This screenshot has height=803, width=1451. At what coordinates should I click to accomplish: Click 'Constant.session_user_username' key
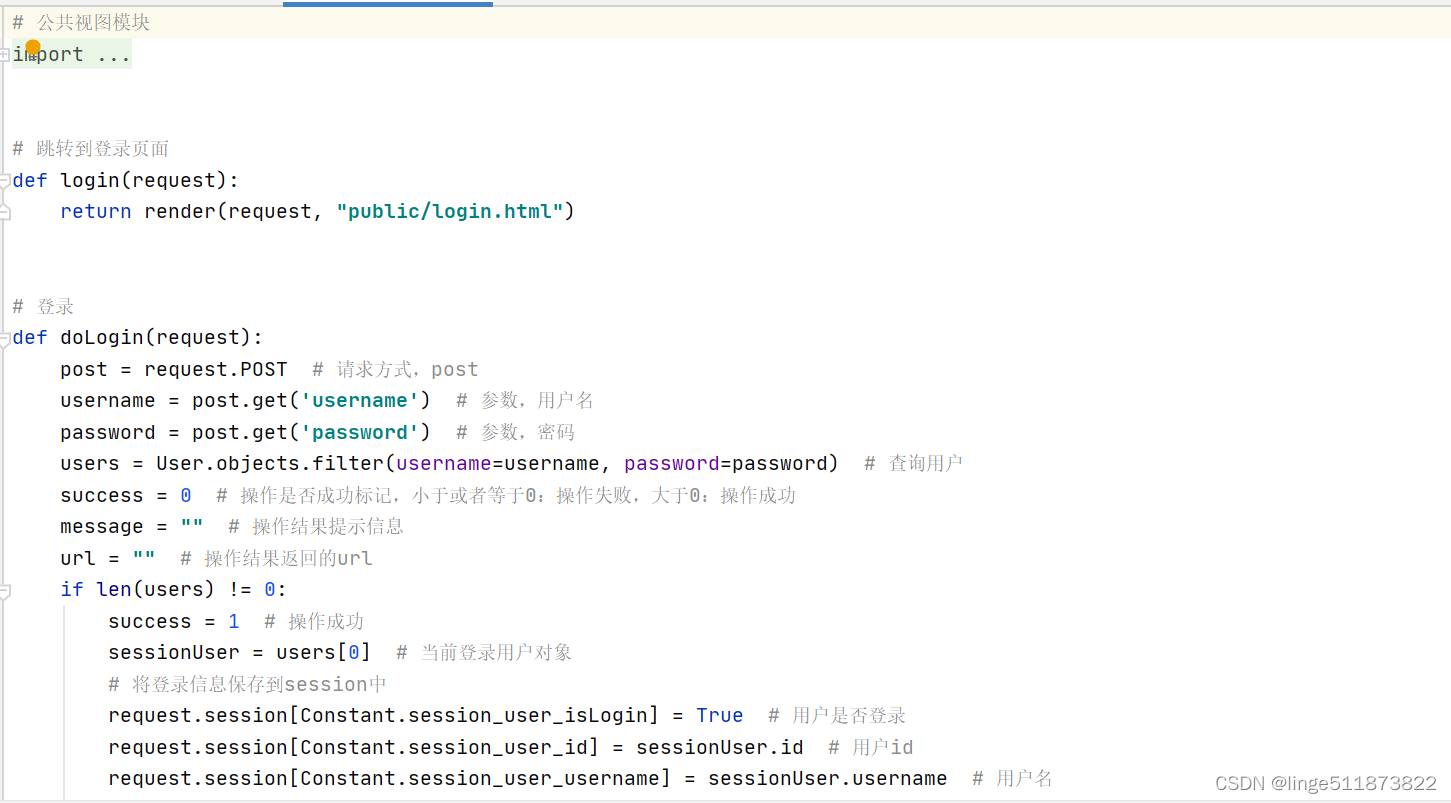tap(480, 779)
